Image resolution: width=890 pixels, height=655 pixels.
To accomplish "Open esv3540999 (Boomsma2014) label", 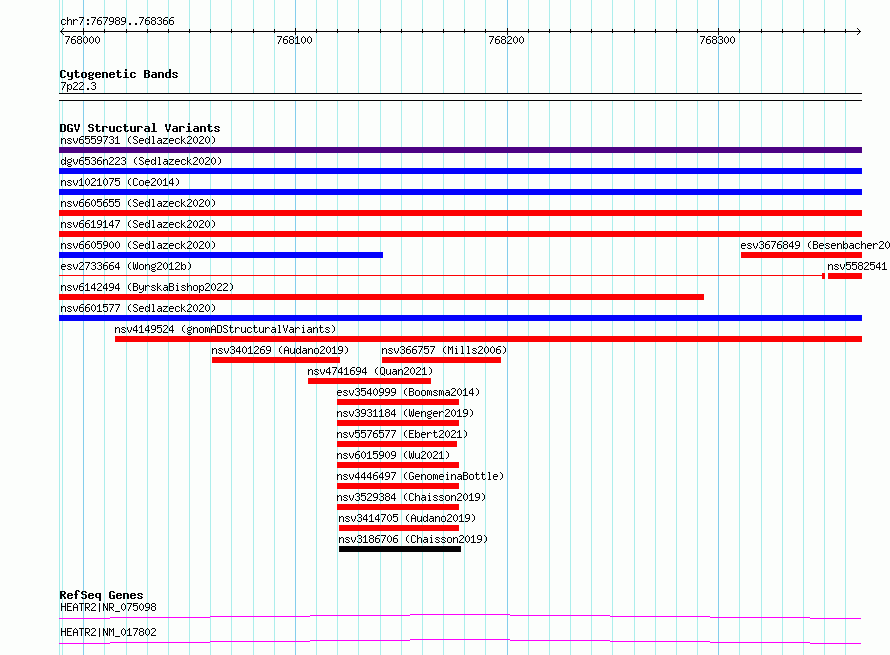I will point(408,392).
